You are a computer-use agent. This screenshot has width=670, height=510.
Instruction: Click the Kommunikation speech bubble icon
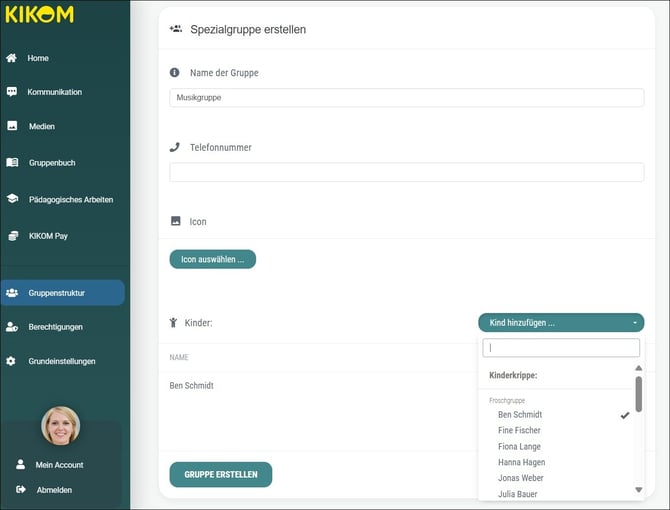pos(12,91)
